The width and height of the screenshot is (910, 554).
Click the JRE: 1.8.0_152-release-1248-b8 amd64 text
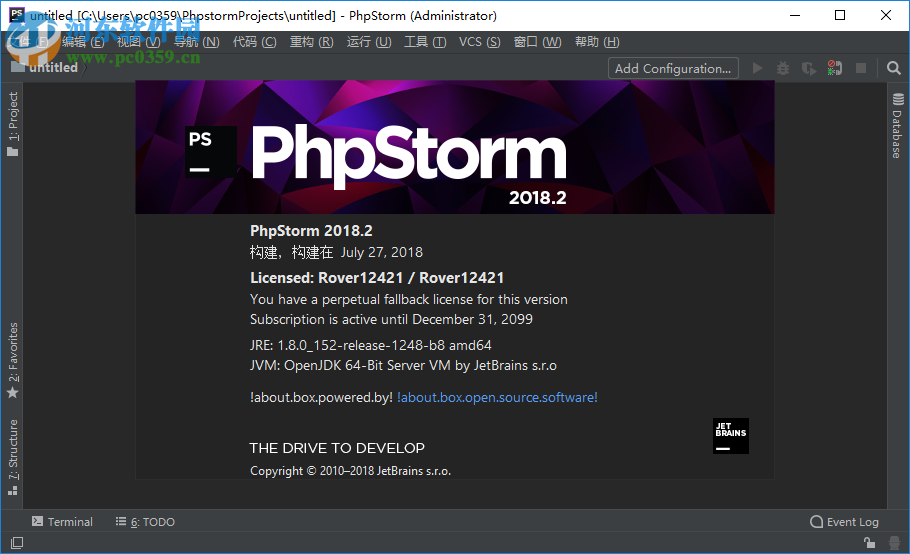click(x=371, y=345)
